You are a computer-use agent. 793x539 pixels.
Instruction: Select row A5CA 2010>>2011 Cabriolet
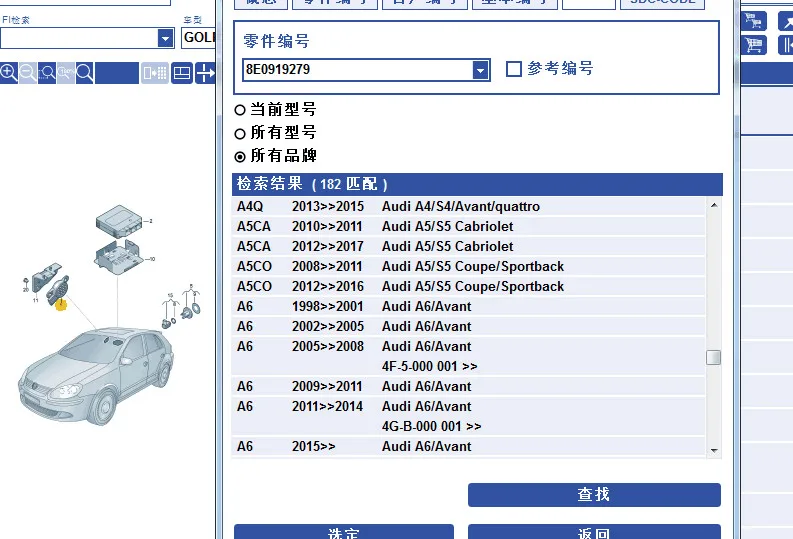tap(468, 227)
